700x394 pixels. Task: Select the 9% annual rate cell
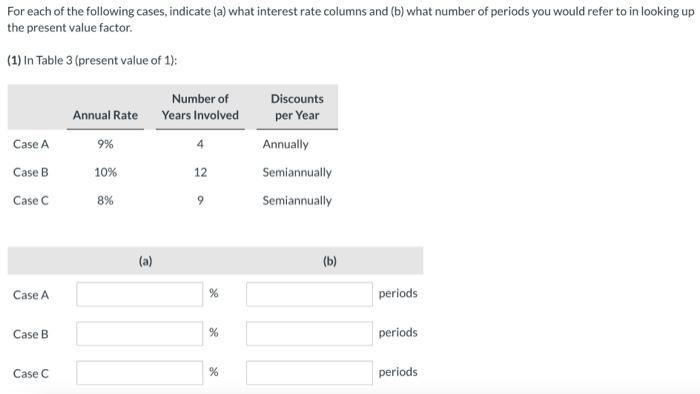point(105,144)
